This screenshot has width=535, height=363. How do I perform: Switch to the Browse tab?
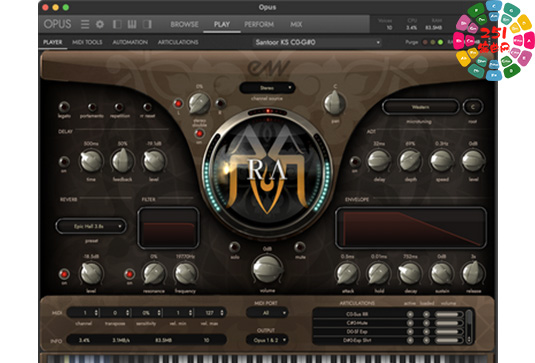tap(184, 24)
